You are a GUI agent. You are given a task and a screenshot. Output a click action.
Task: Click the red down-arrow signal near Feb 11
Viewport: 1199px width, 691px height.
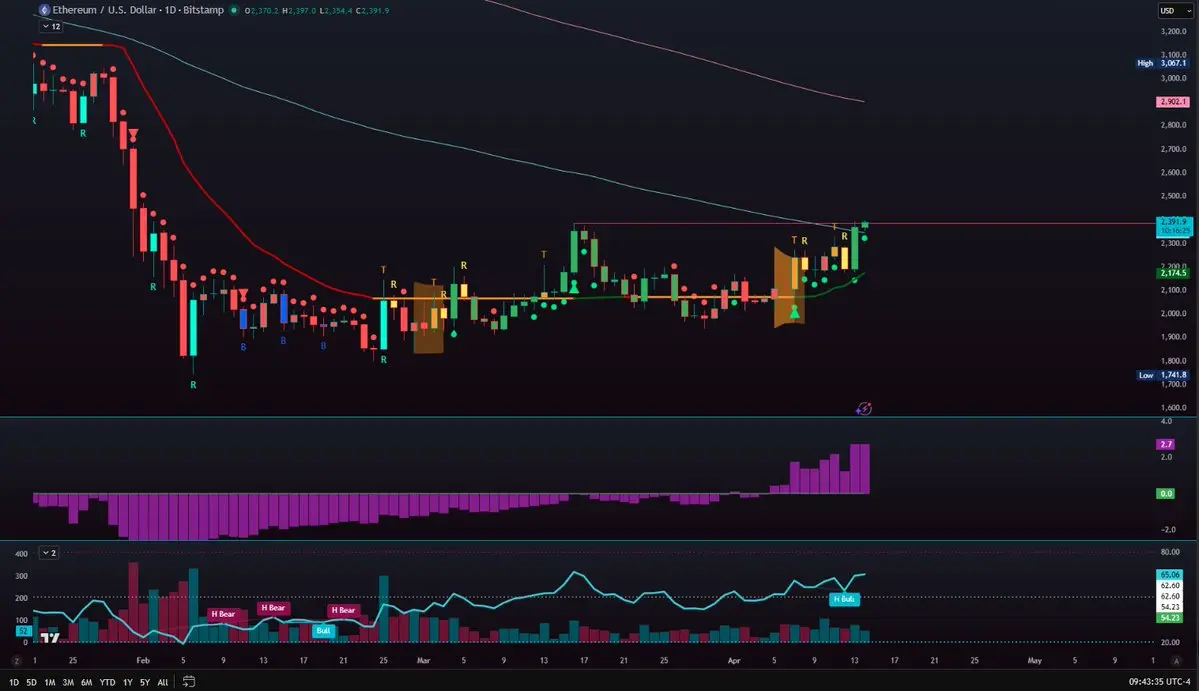point(243,294)
